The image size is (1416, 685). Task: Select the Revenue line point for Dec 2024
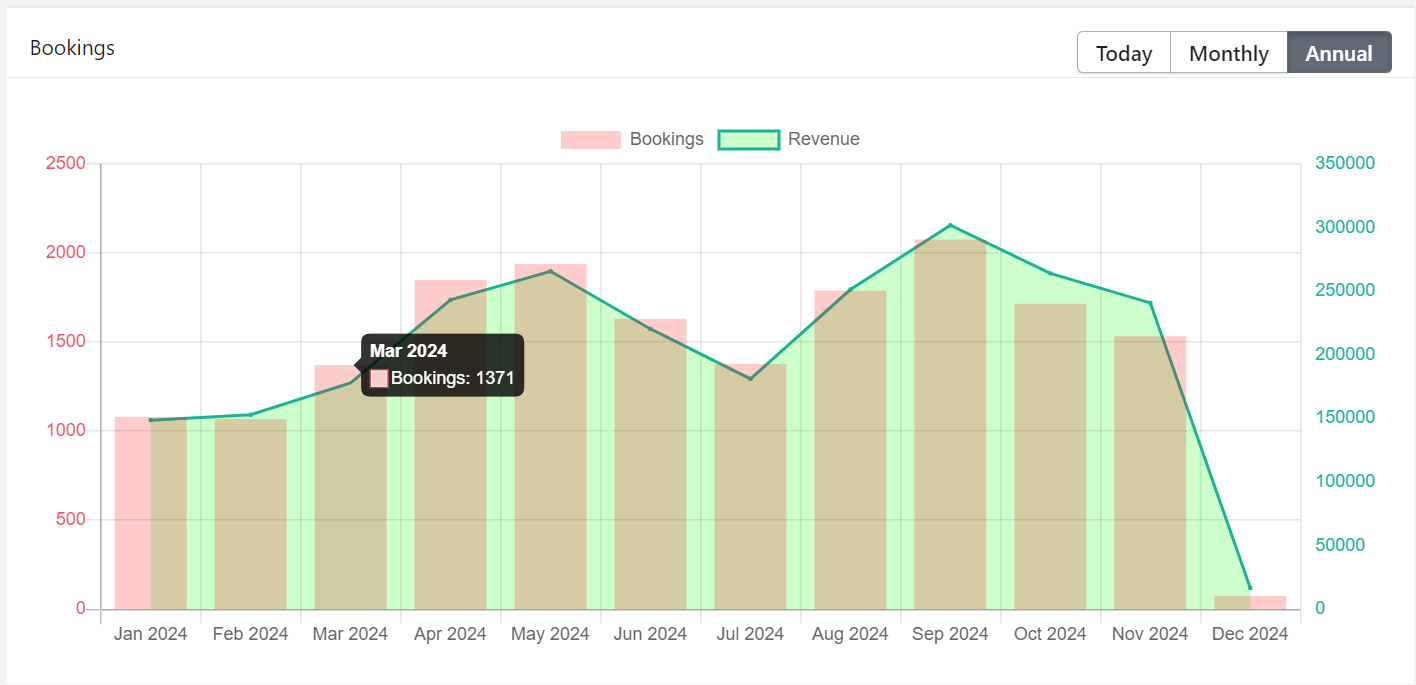1250,588
